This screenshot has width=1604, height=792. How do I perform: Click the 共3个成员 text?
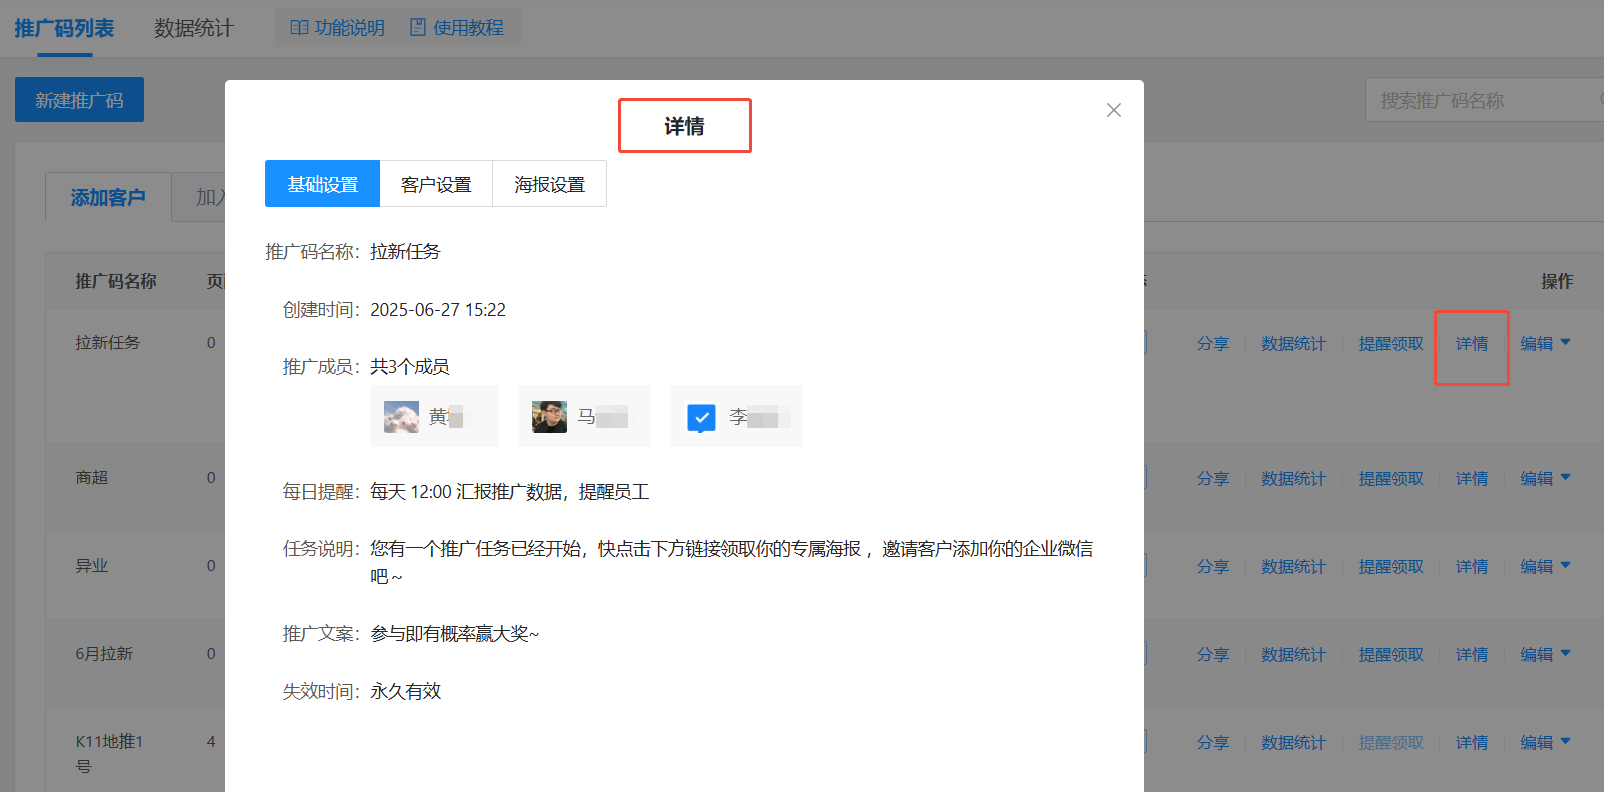coord(410,367)
